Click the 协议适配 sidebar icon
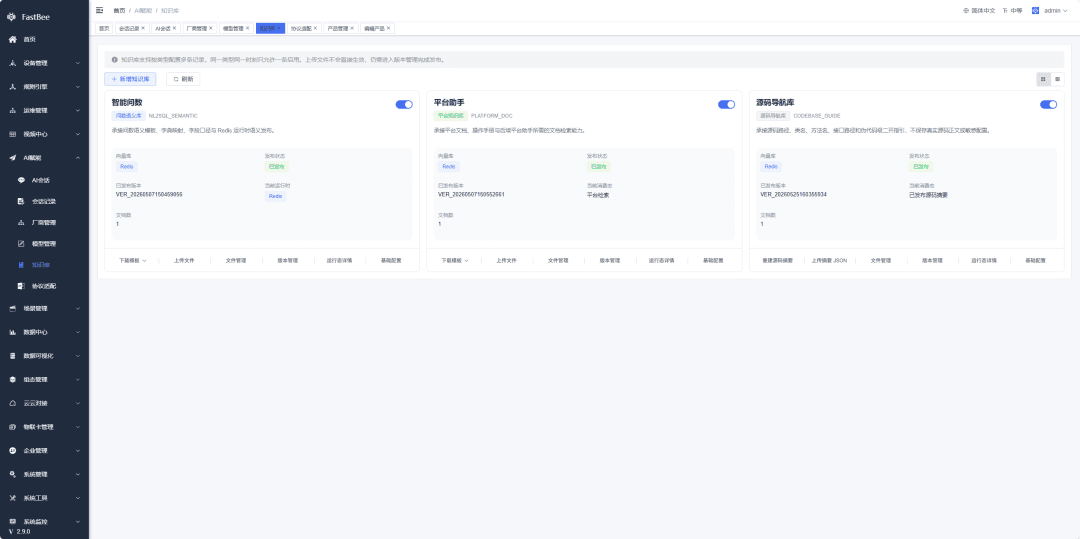 (x=21, y=286)
